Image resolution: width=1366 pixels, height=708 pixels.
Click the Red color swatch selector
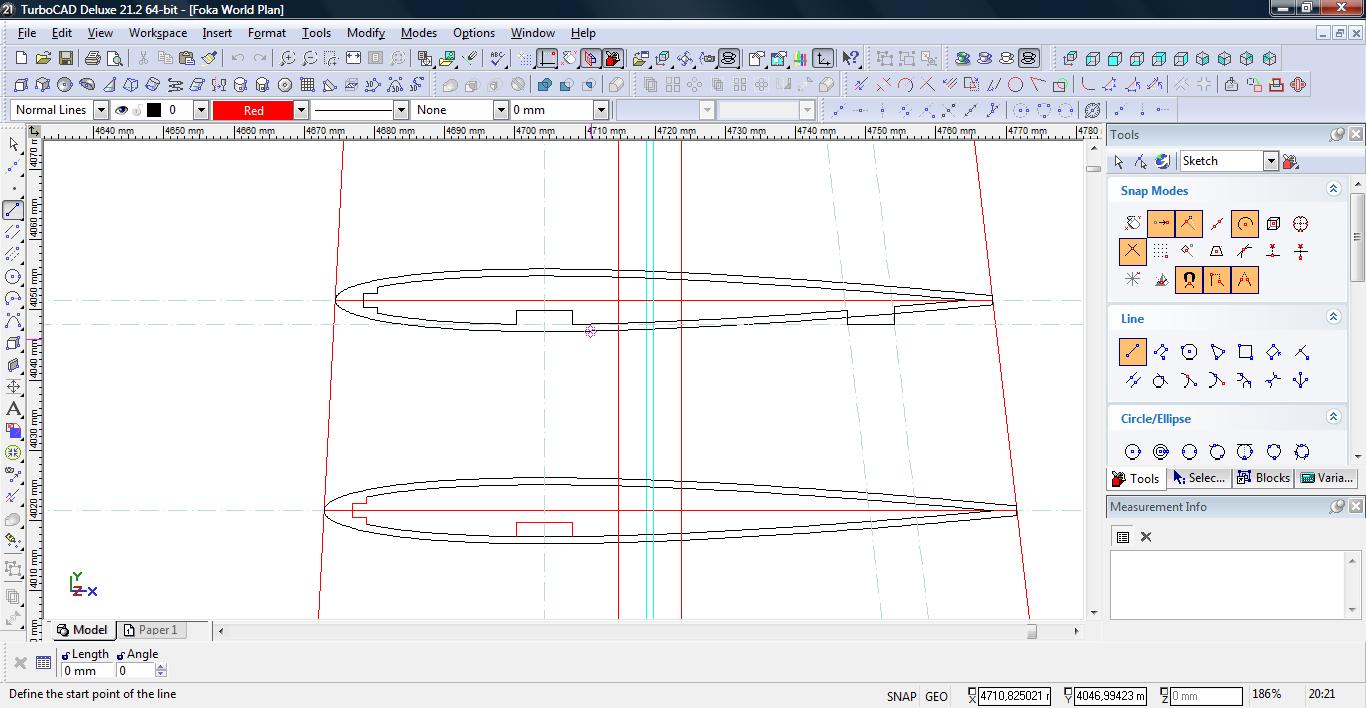coord(253,110)
